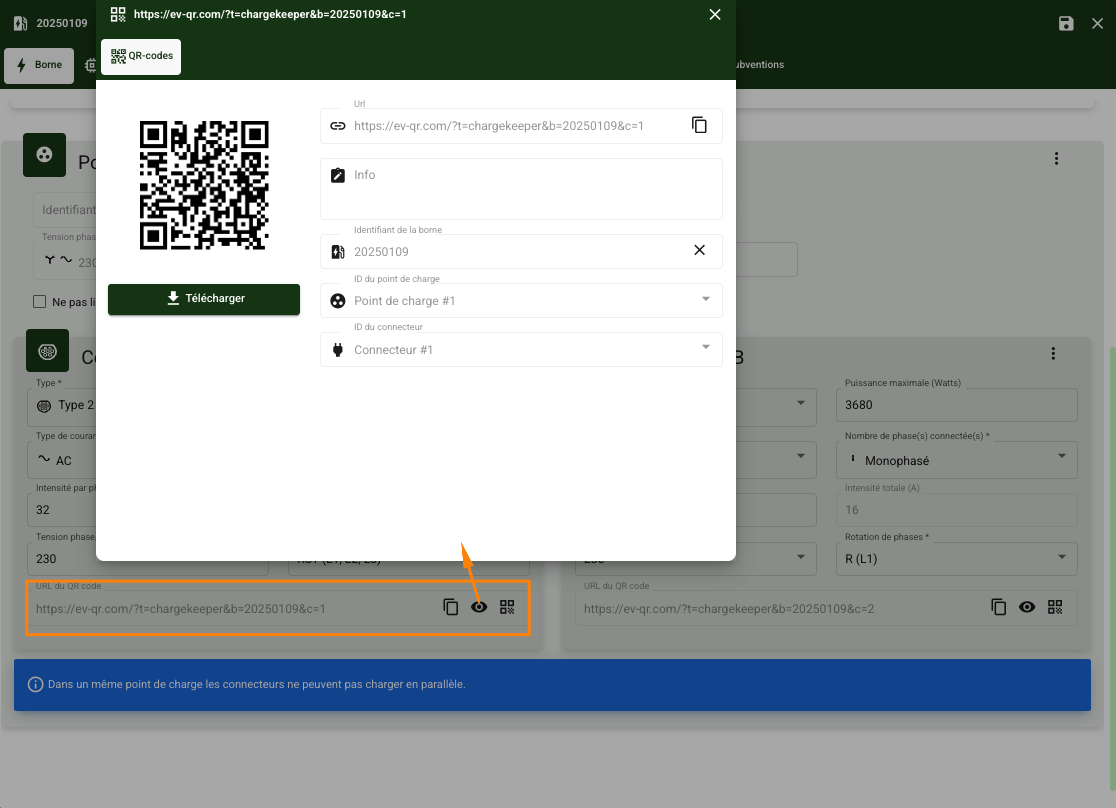
Task: Copy the QR code URL ending c=1
Action: (x=451, y=607)
